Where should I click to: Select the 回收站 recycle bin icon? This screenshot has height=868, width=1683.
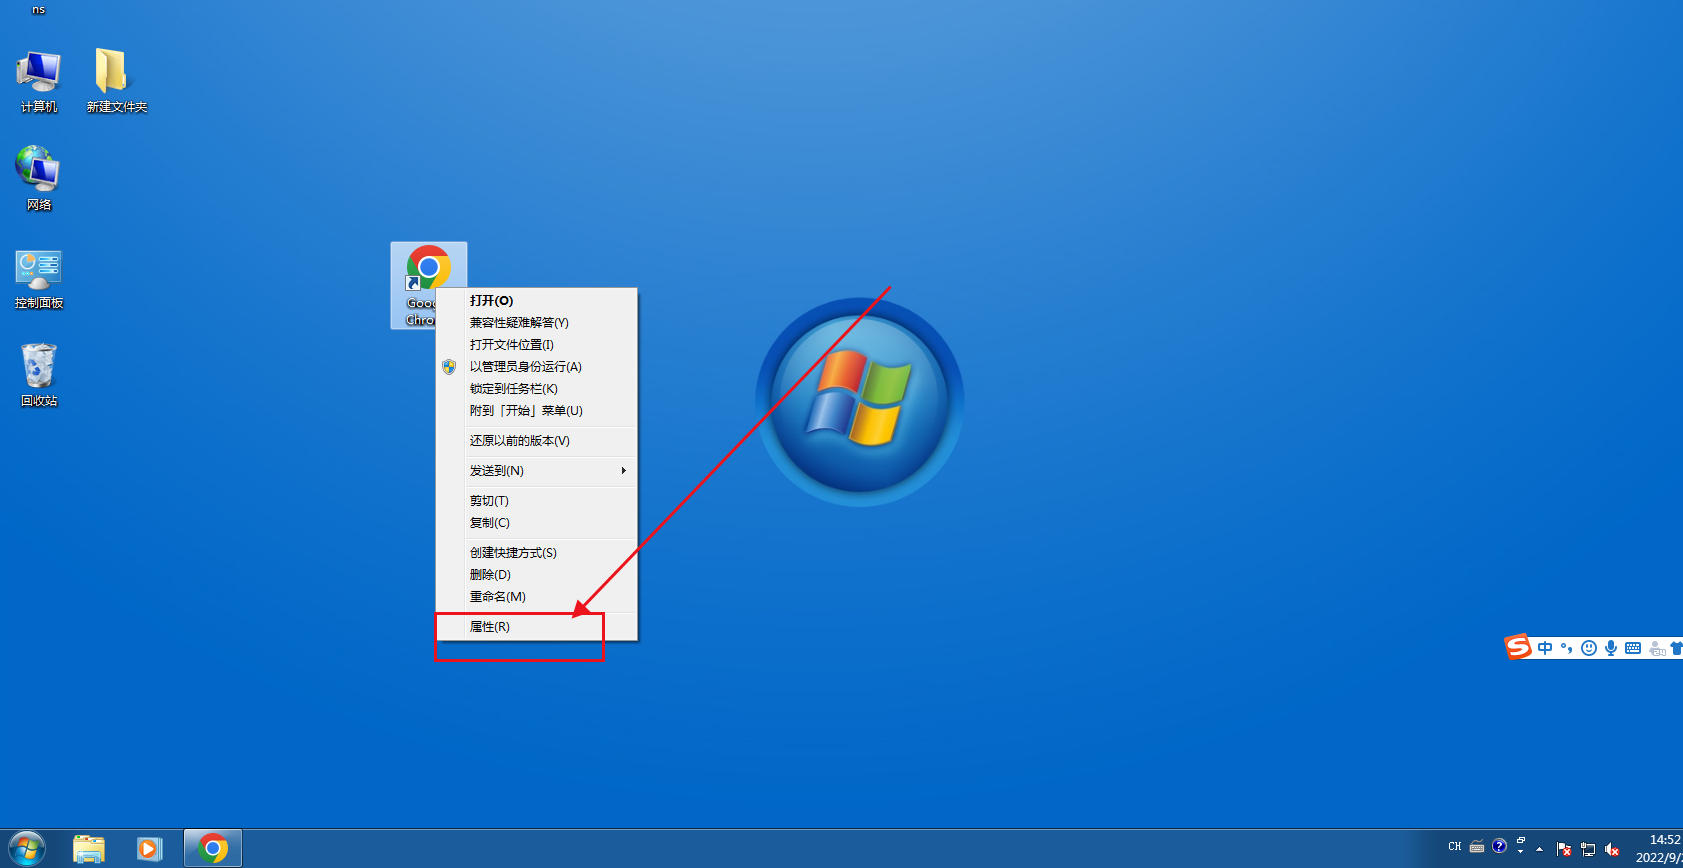tap(39, 374)
